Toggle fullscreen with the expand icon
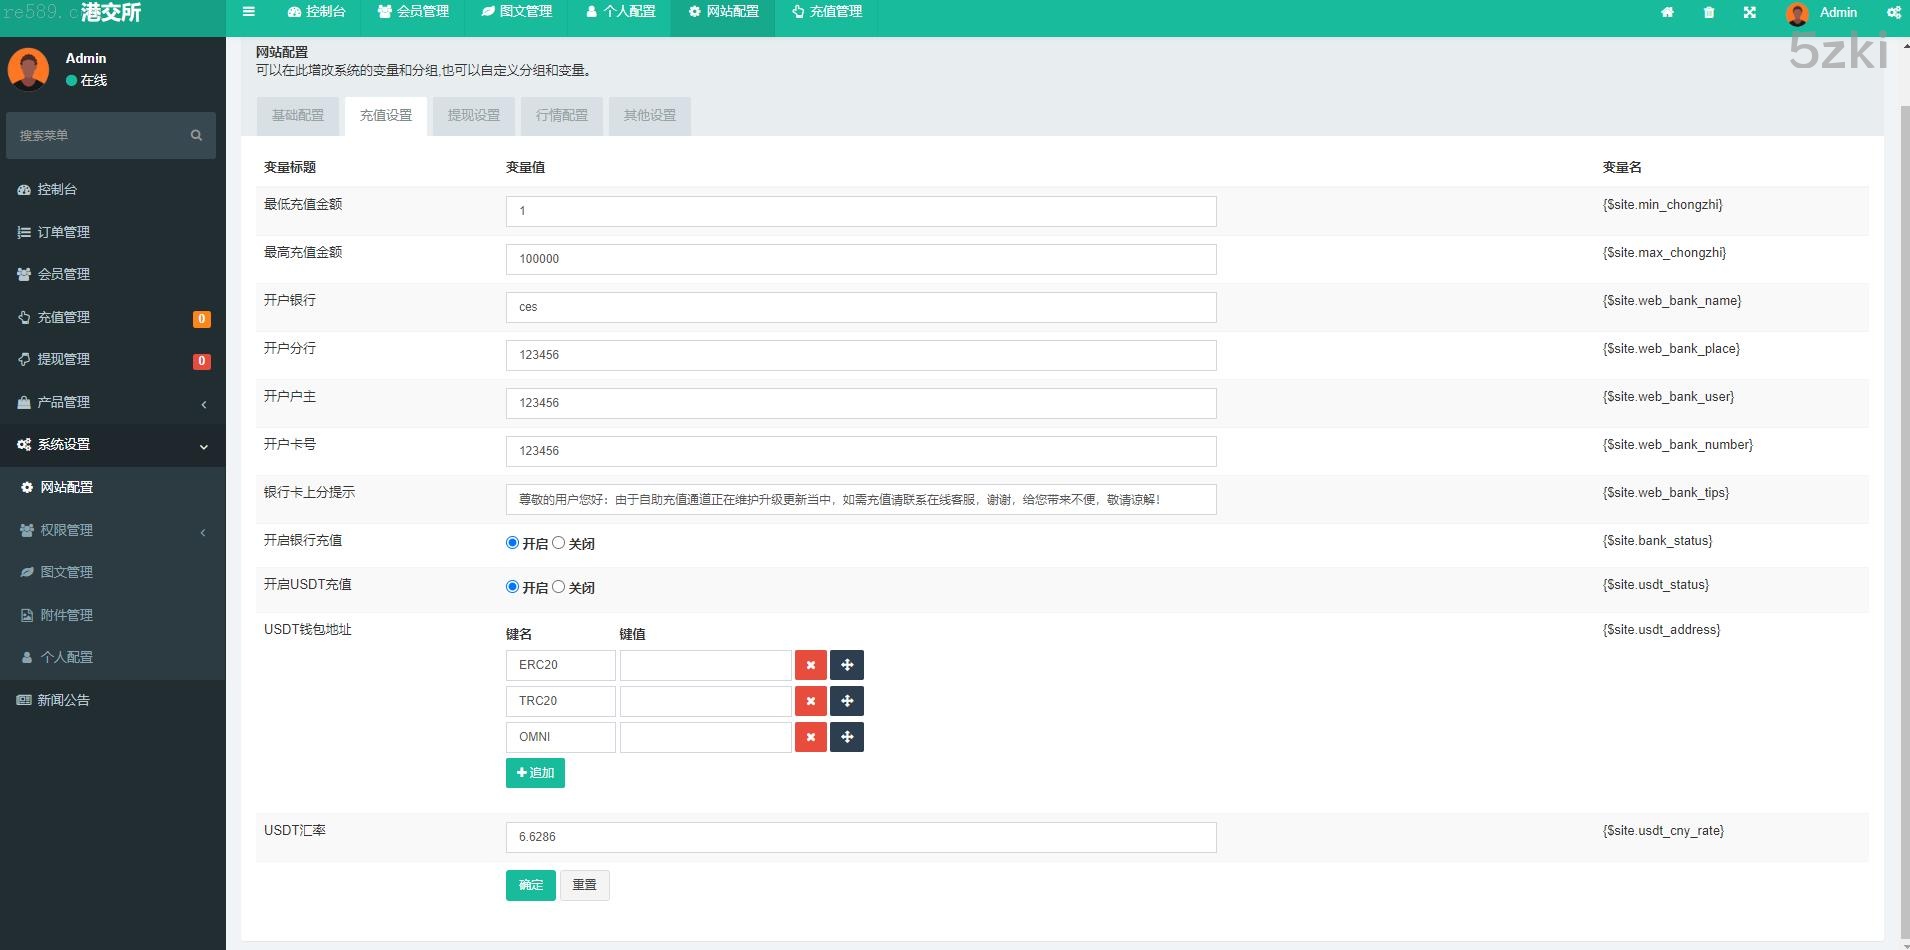This screenshot has height=950, width=1910. click(1749, 13)
